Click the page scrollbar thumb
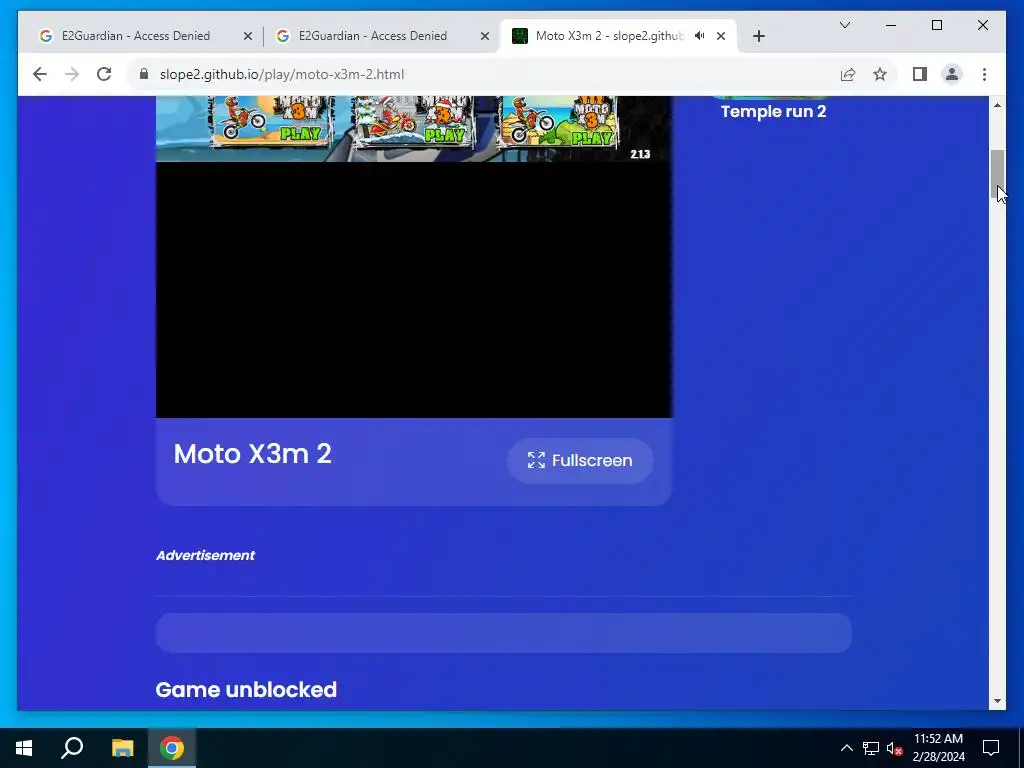Viewport: 1024px width, 768px height. click(997, 174)
